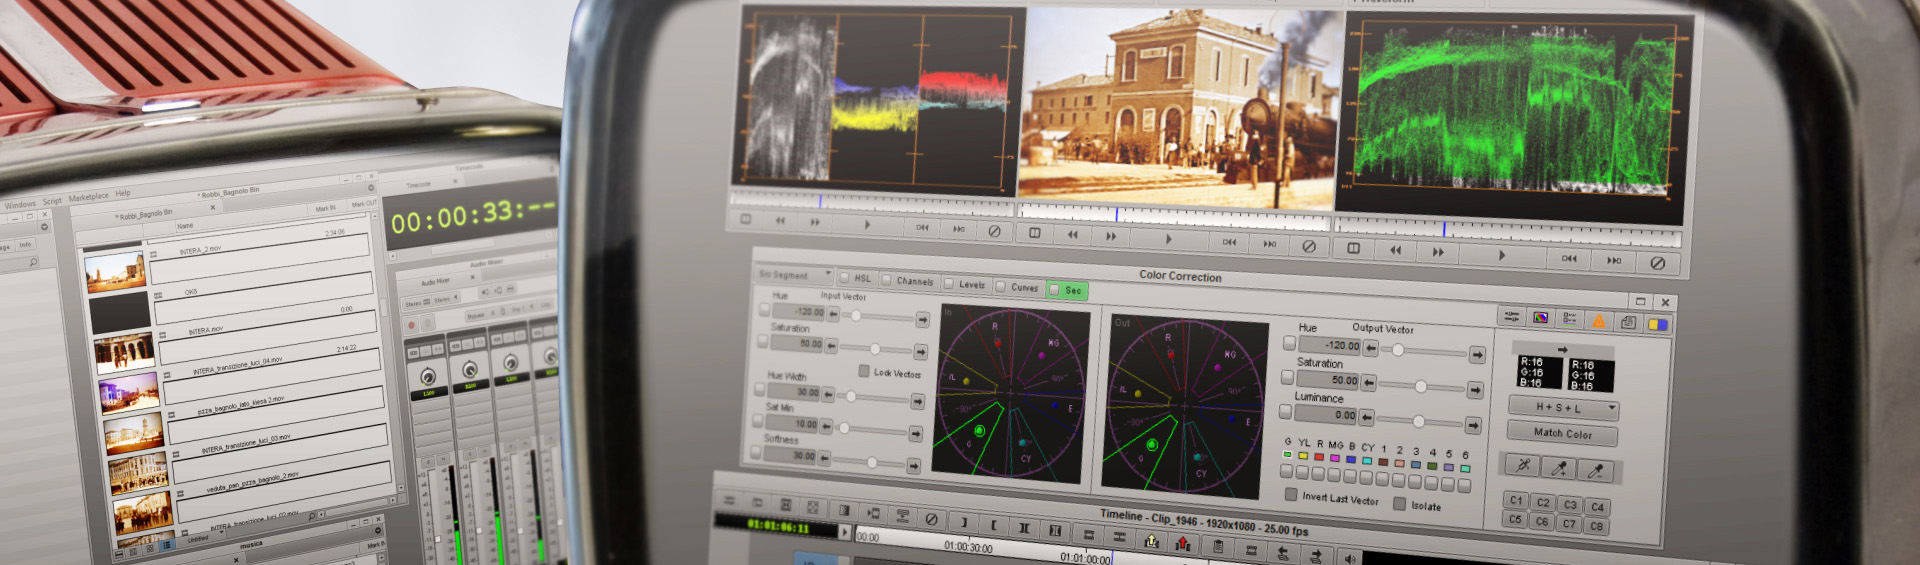This screenshot has height=565, width=1920.
Task: Click Input Vector Hue slider handle
Action: 856,315
